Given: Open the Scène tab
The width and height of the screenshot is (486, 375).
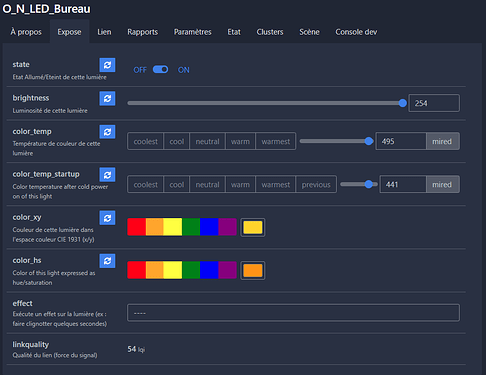Looking at the screenshot, I should click(309, 32).
